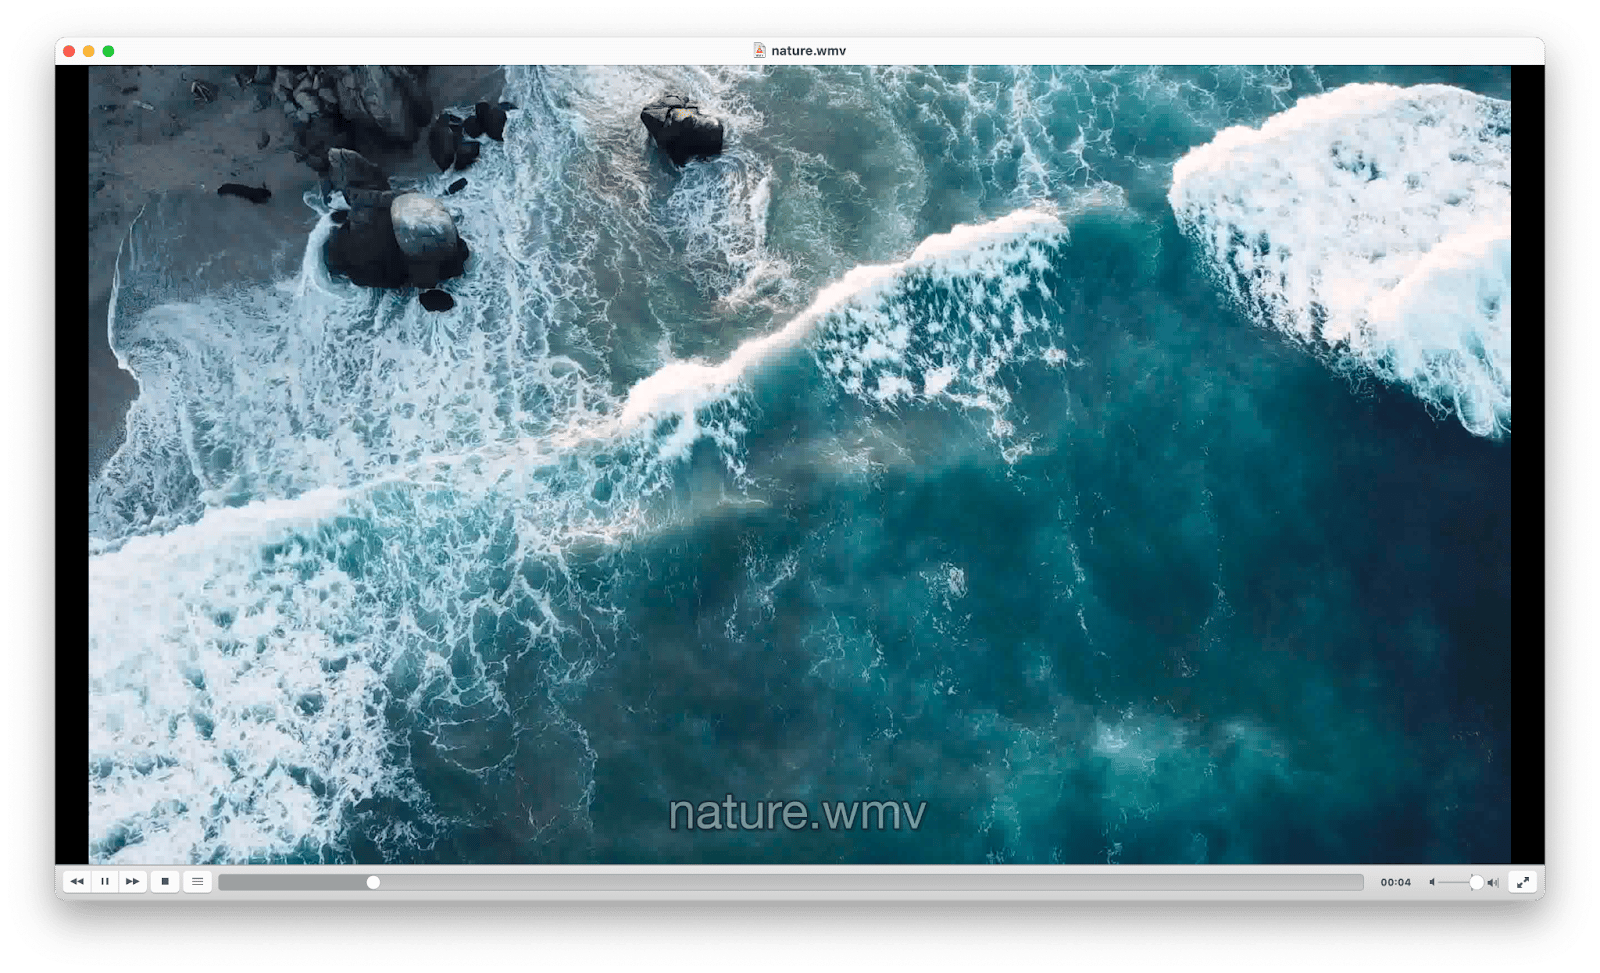This screenshot has height=973, width=1600.
Task: Minimize the player window
Action: click(x=89, y=51)
